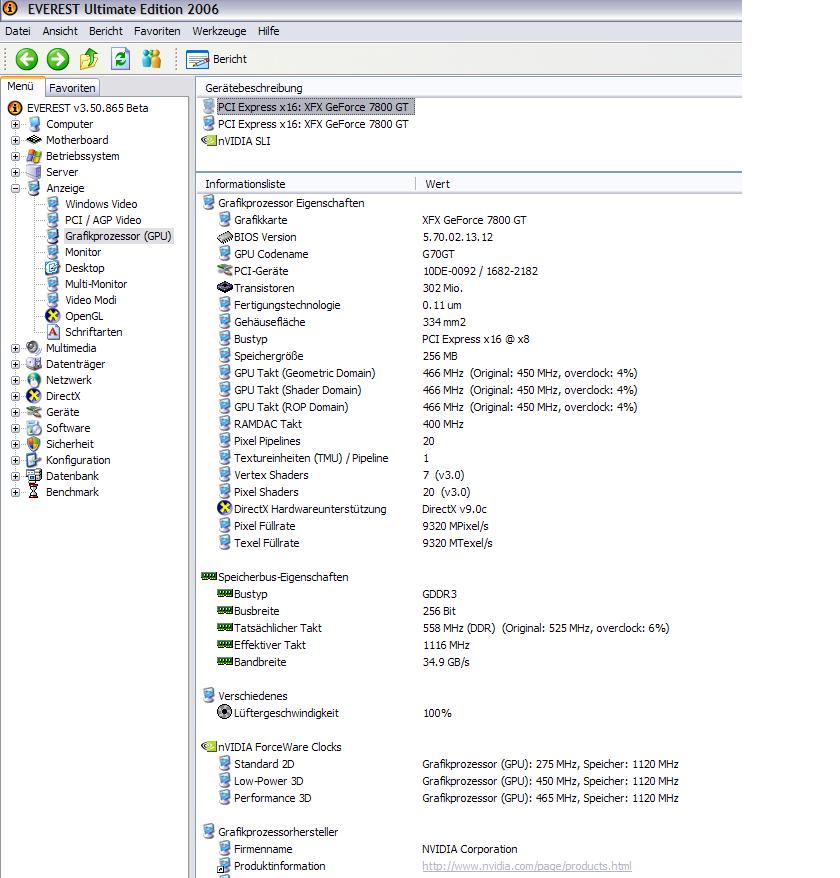
Task: Click the Speicherbus-Eigenschaften memory icon
Action: [x=209, y=576]
